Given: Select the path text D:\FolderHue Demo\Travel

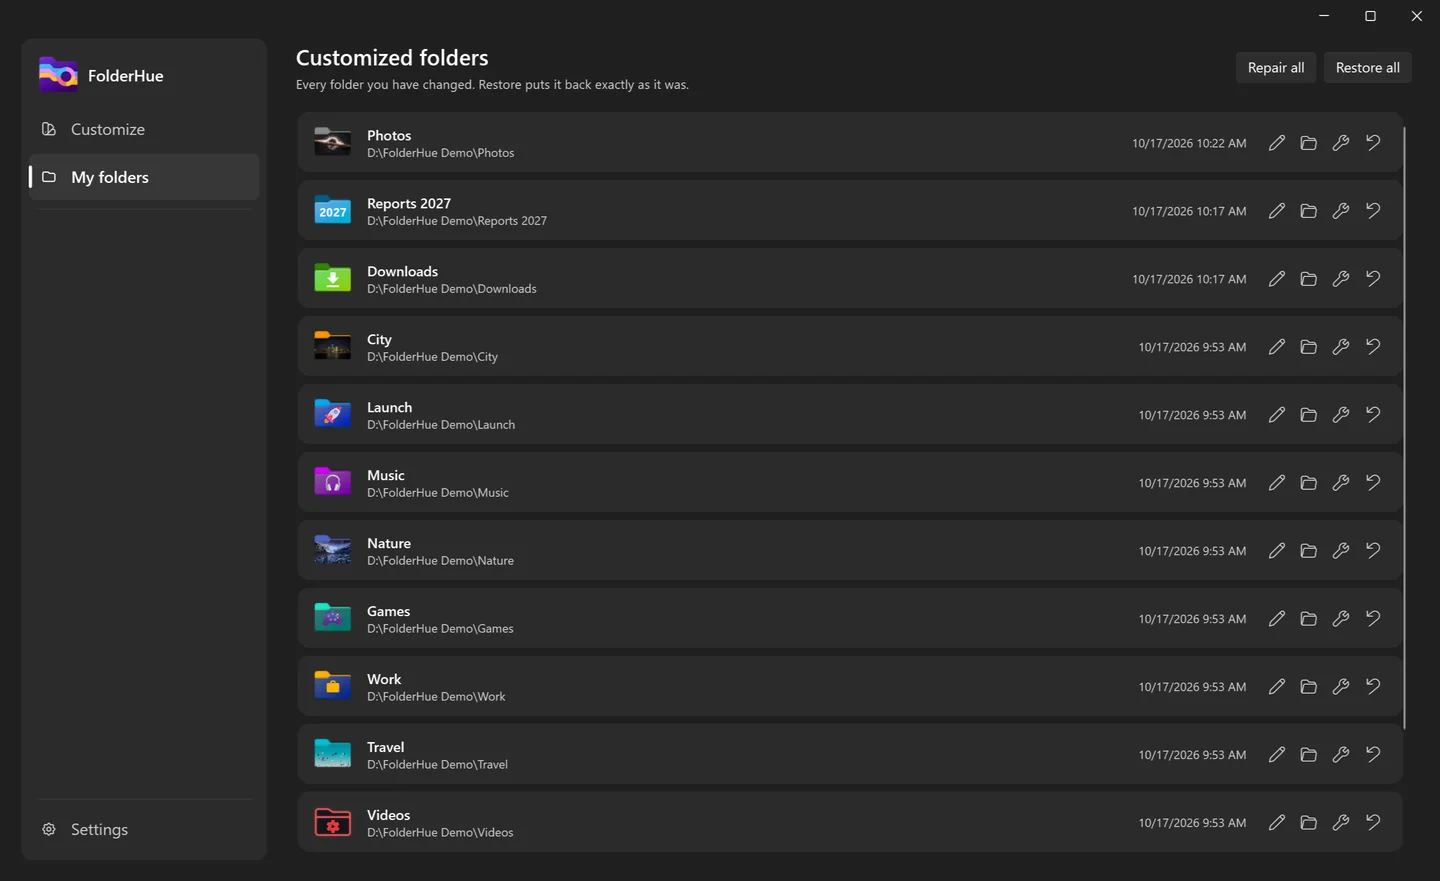Looking at the screenshot, I should point(437,765).
